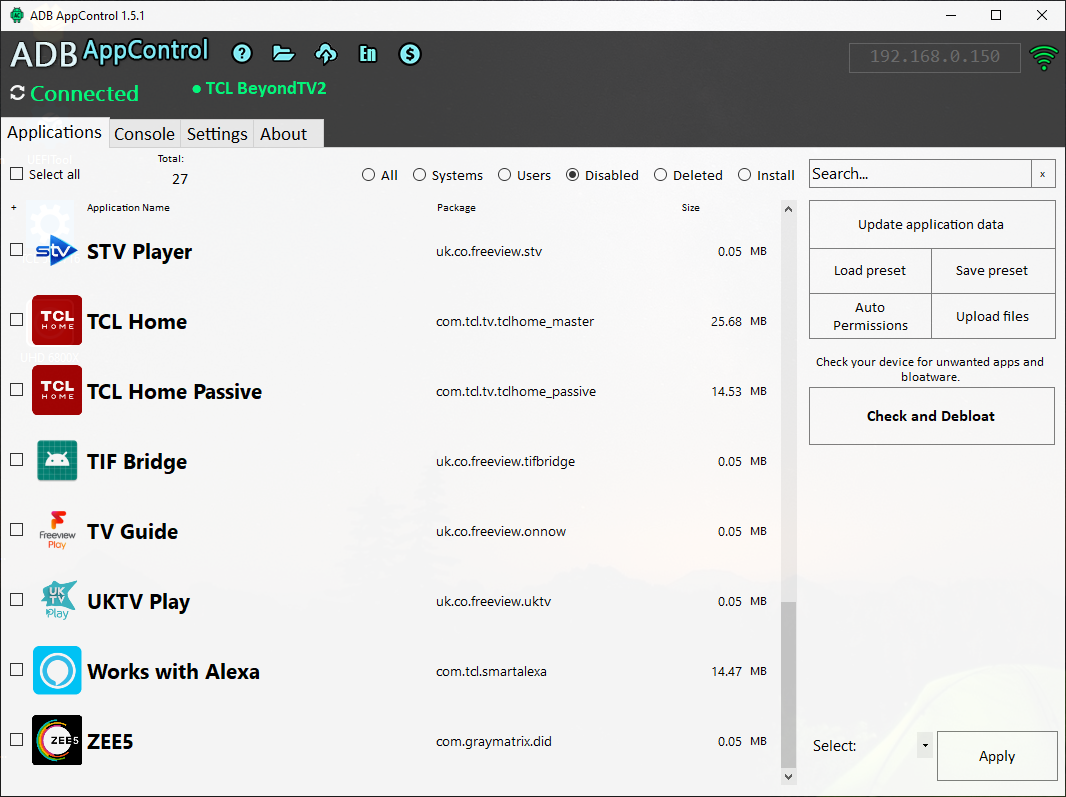Click Update application data button
This screenshot has height=797, width=1066.
point(931,224)
